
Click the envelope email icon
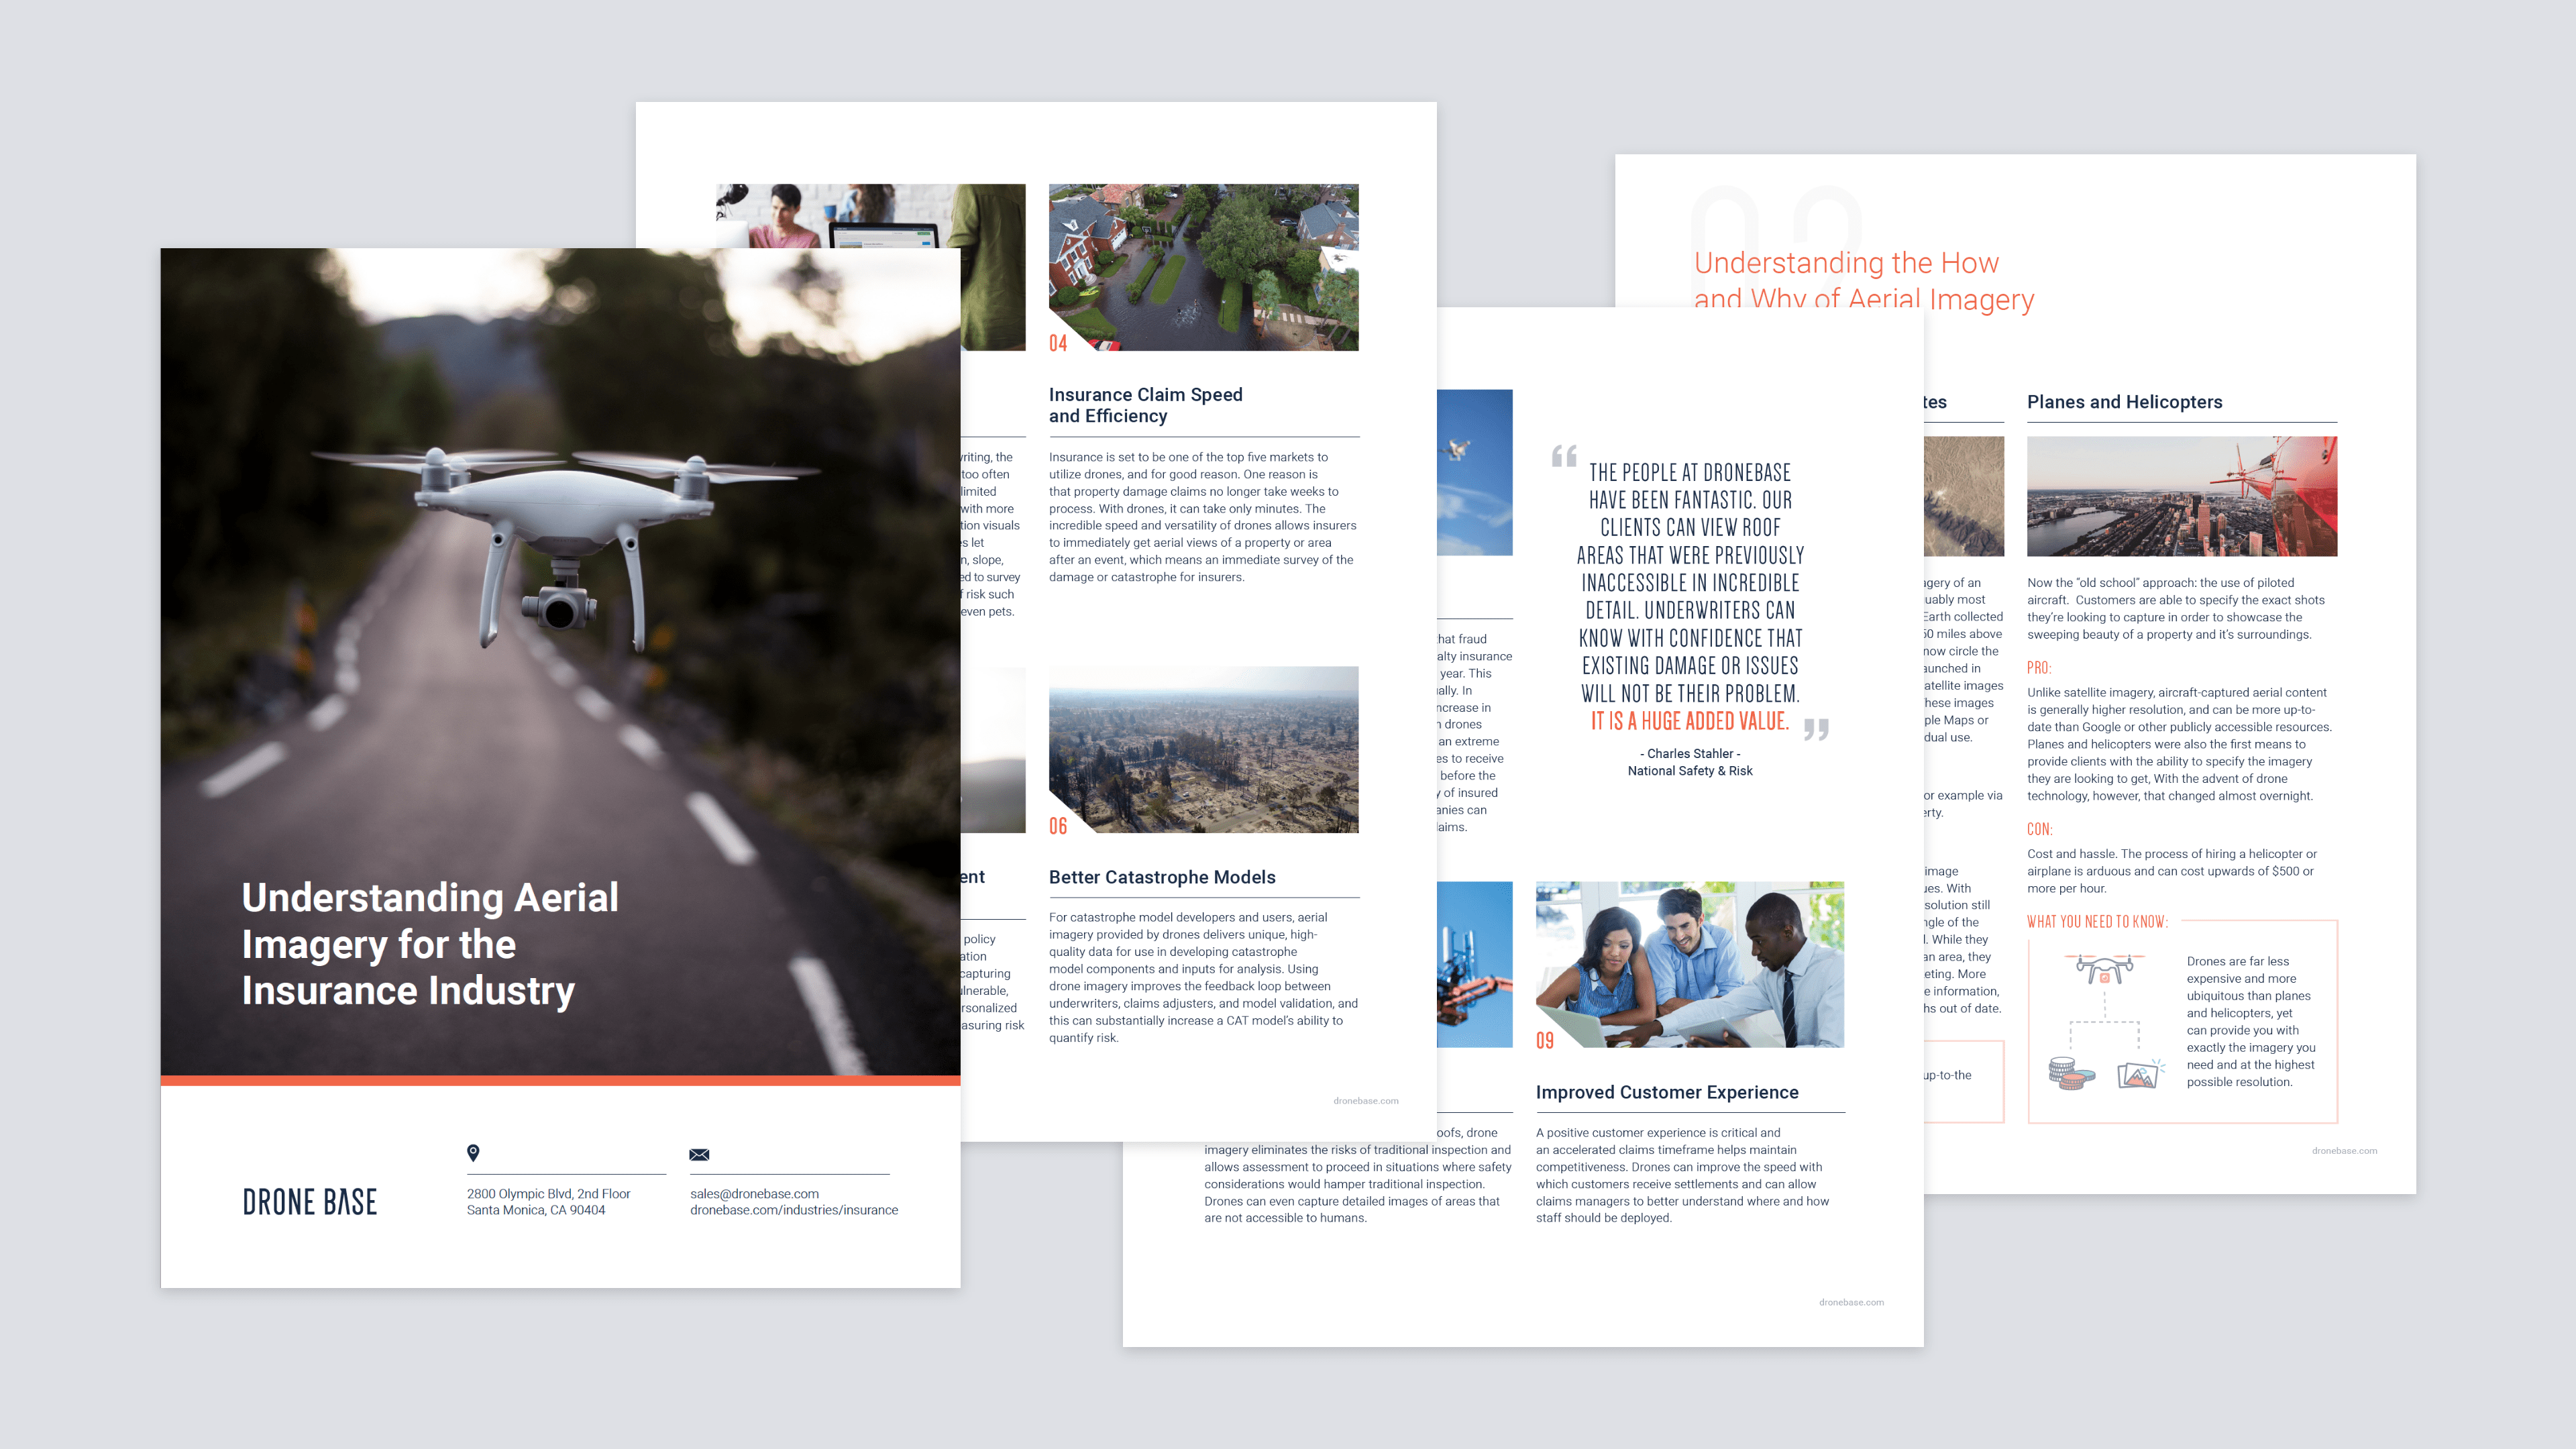(699, 1154)
